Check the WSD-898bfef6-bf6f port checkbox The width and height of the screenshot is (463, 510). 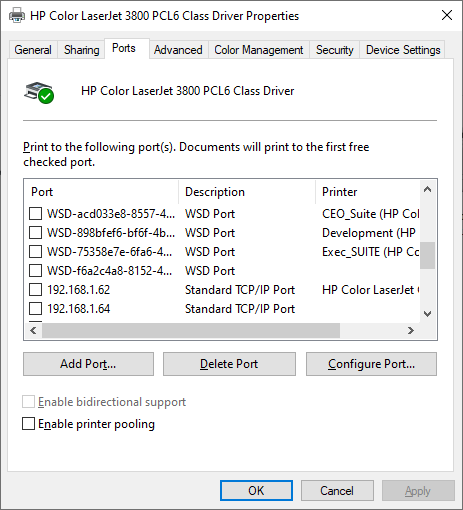(35, 233)
